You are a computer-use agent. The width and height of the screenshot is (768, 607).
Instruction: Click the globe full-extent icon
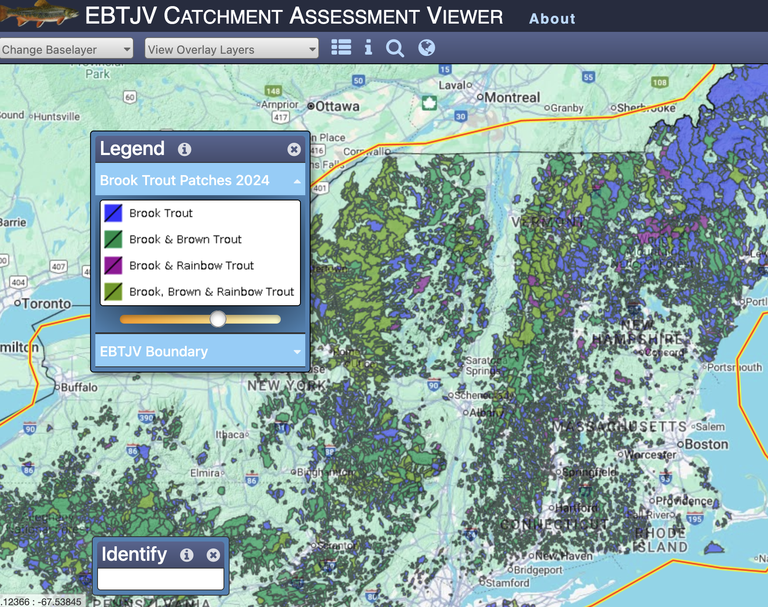pyautogui.click(x=427, y=48)
